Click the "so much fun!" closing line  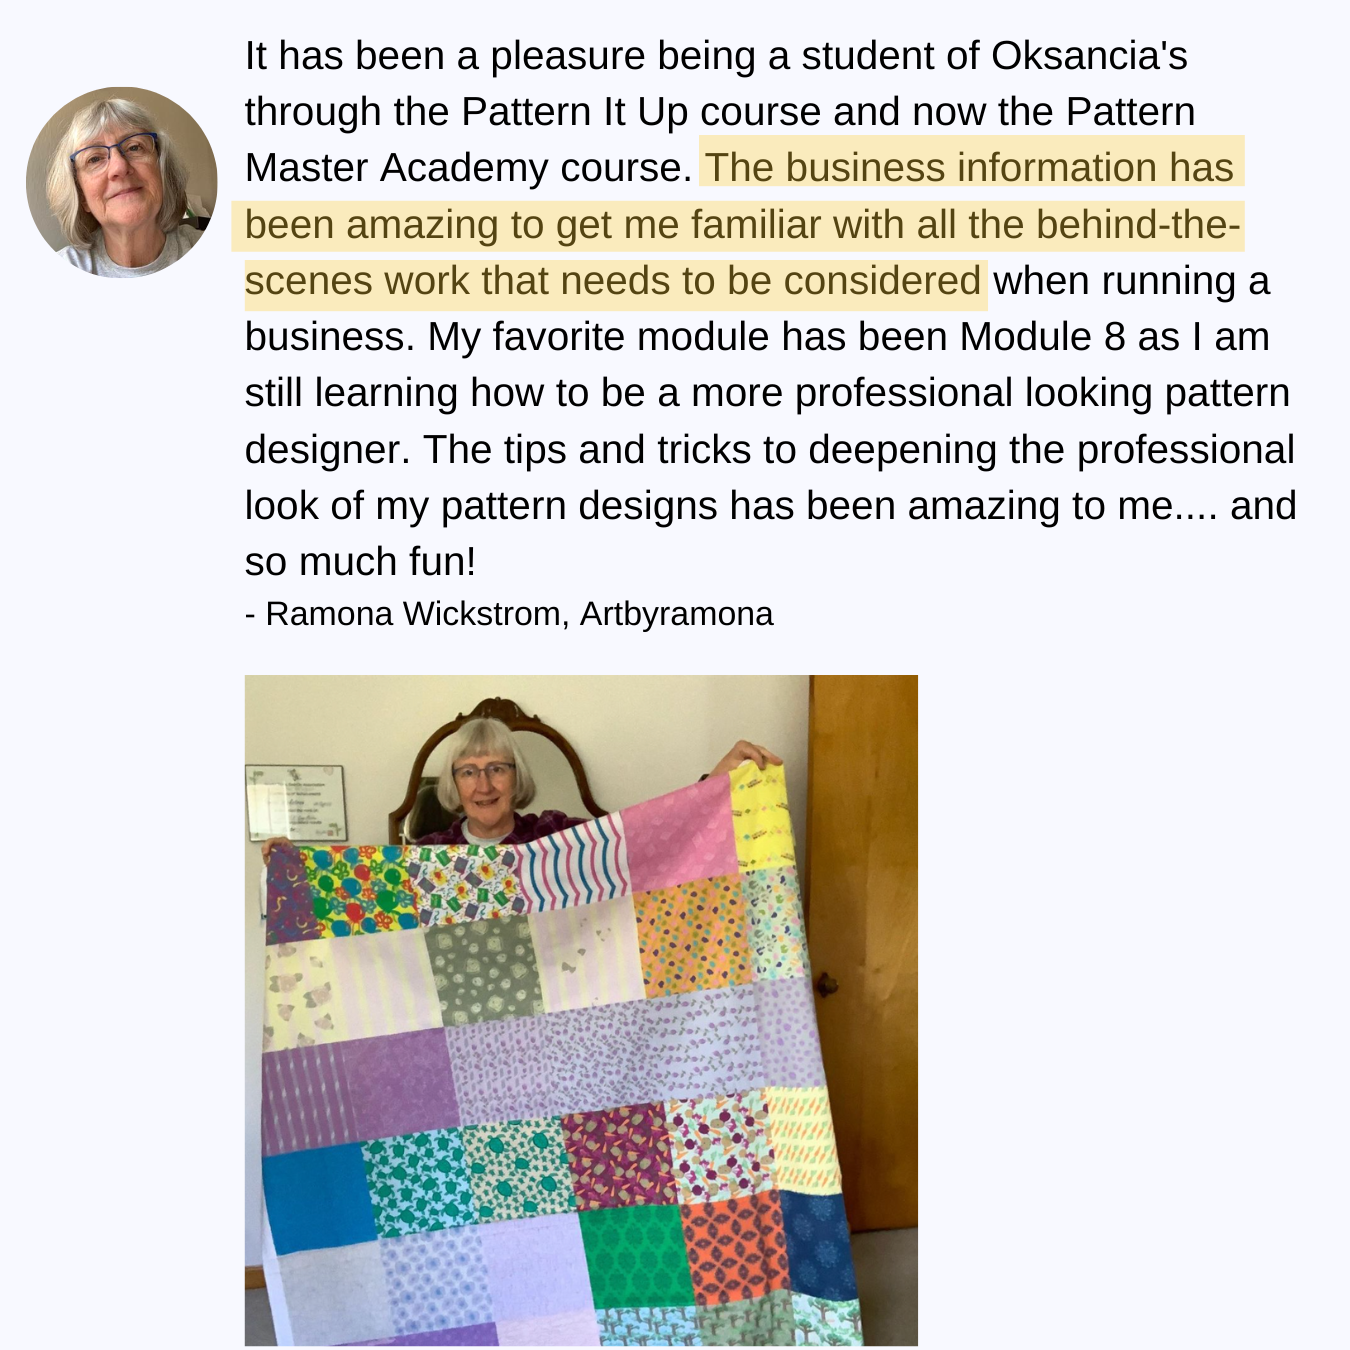click(360, 562)
